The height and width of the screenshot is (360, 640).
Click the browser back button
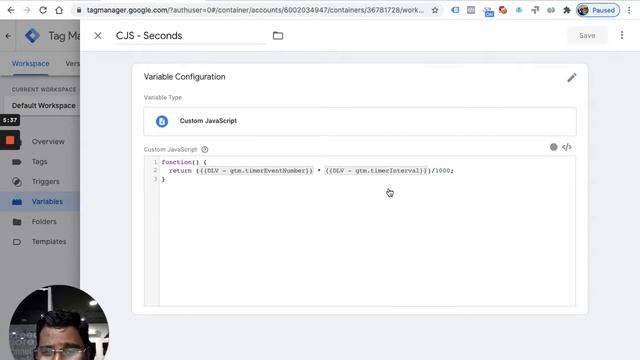[11, 10]
